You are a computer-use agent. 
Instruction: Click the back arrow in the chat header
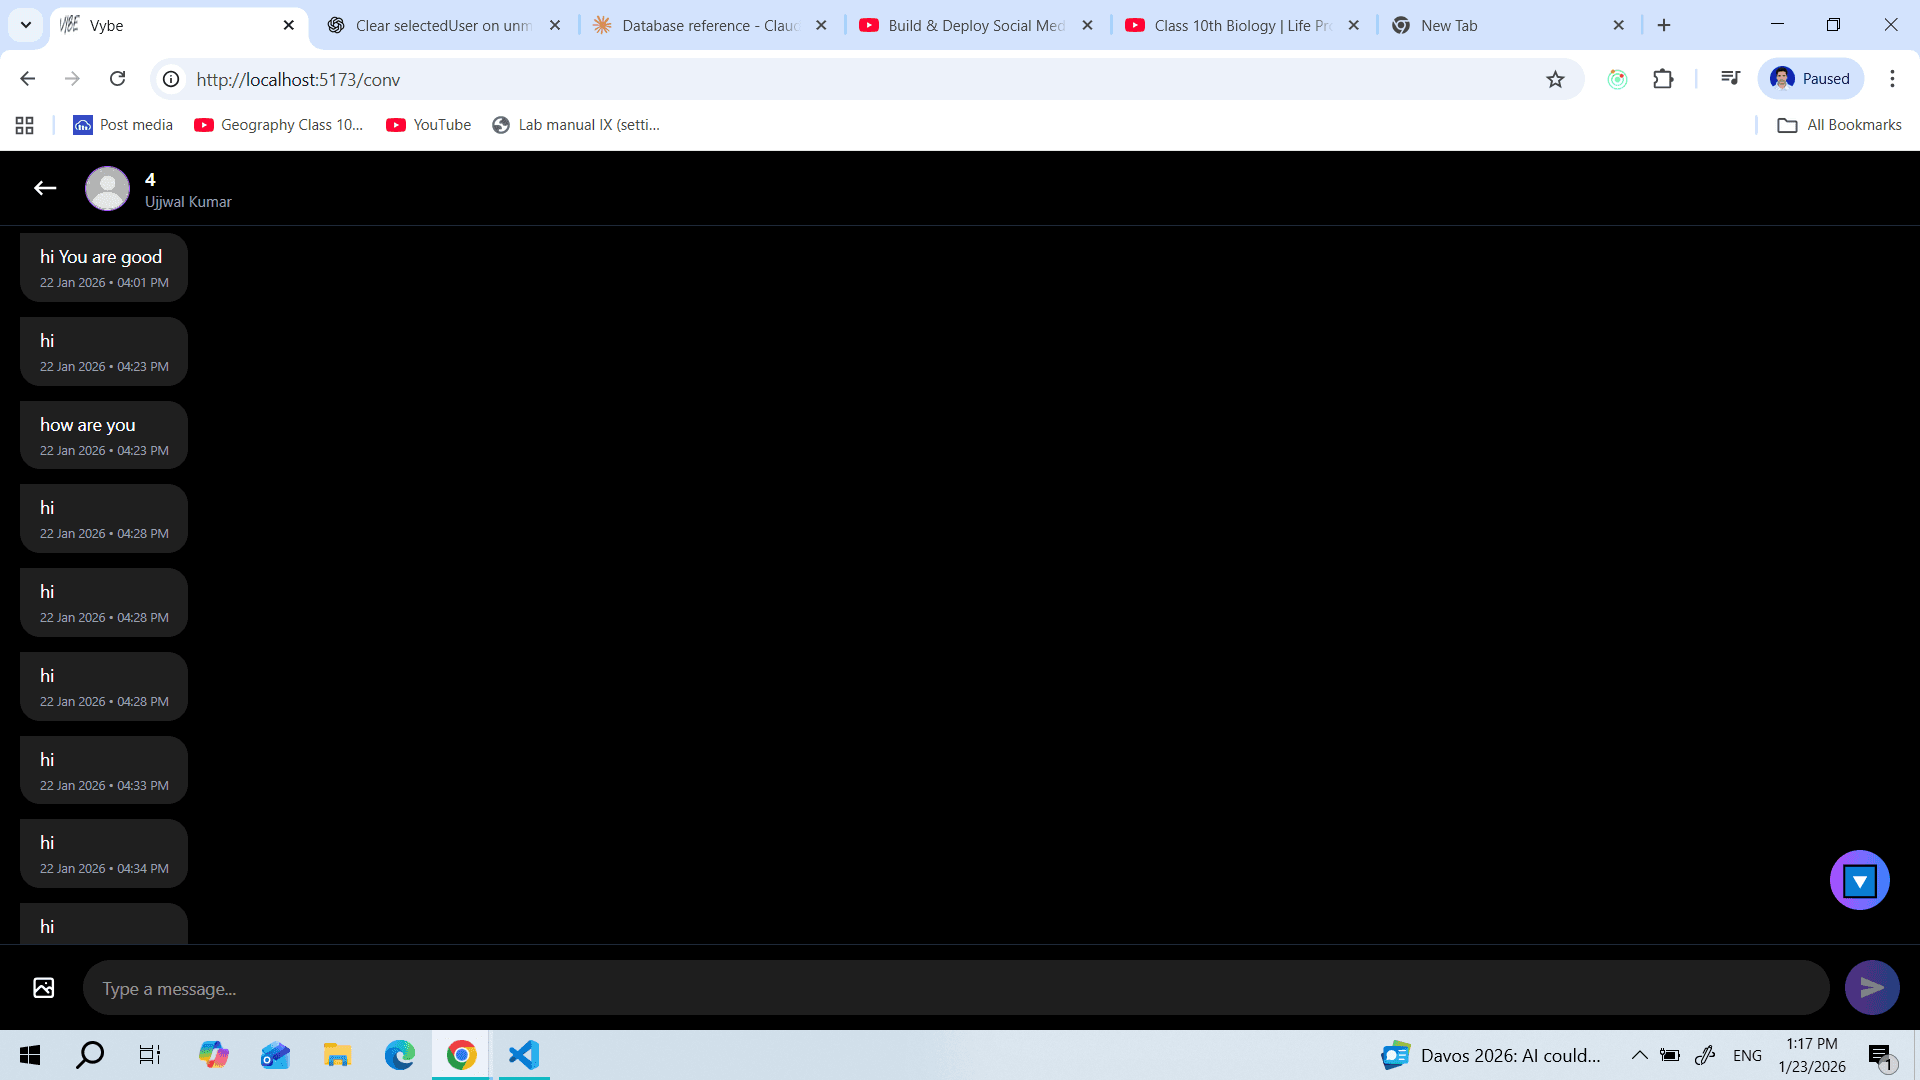click(45, 188)
